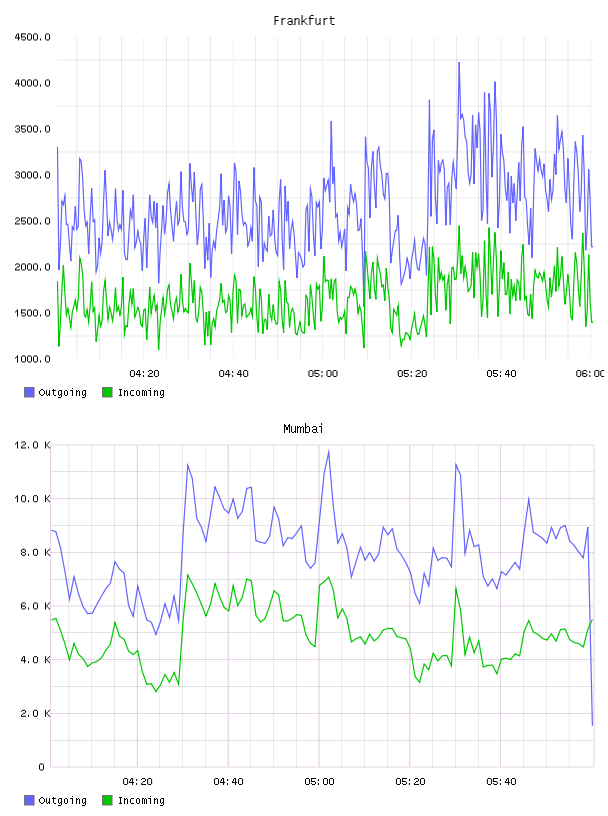Click the 0 y-axis label in Mumbai chart
The height and width of the screenshot is (816, 608).
pyautogui.click(x=41, y=767)
